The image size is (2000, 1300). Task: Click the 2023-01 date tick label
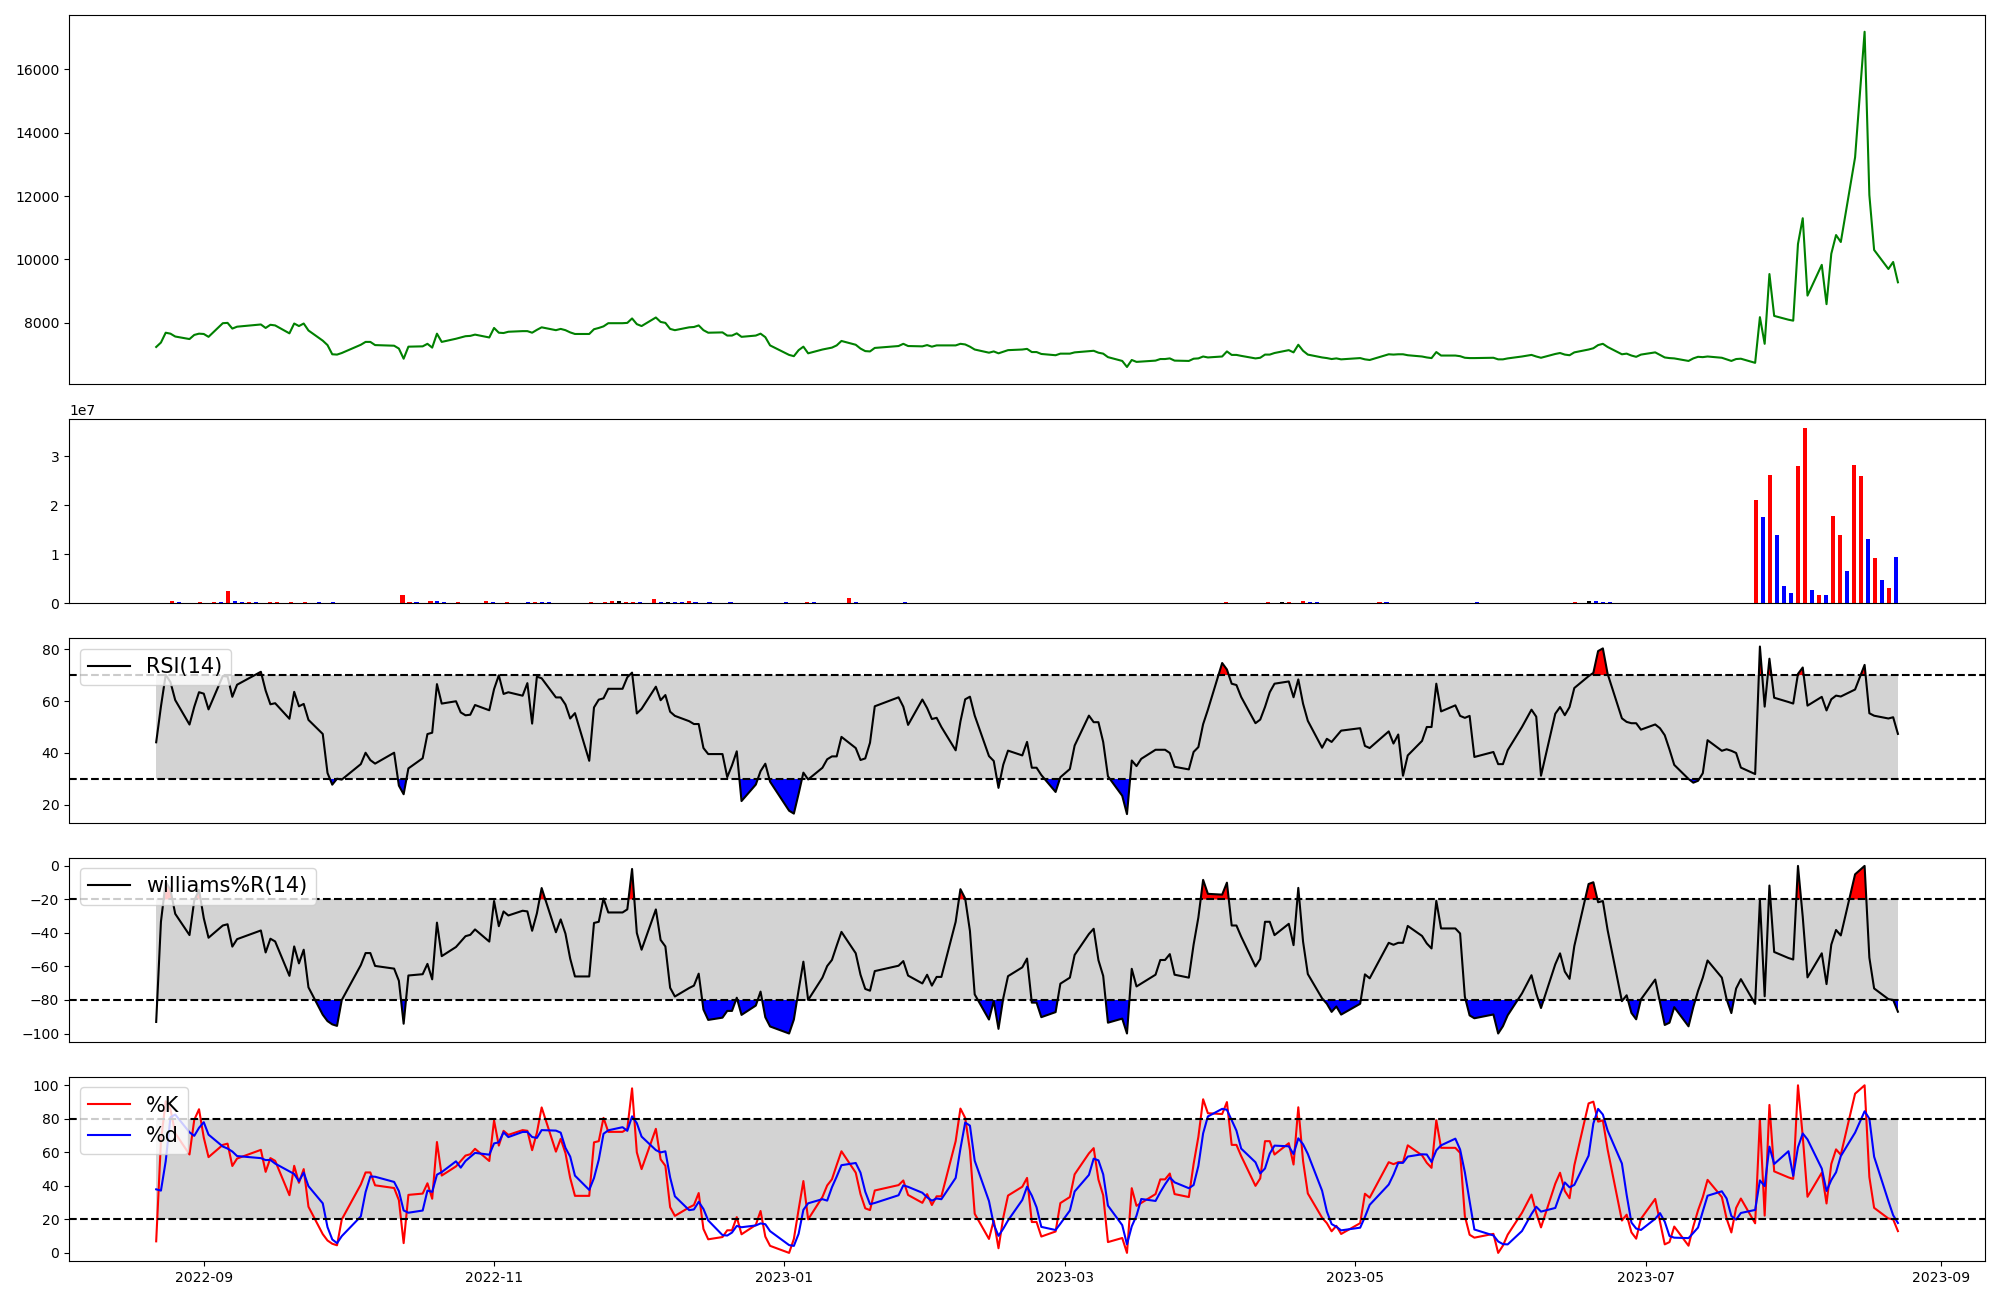[784, 1277]
